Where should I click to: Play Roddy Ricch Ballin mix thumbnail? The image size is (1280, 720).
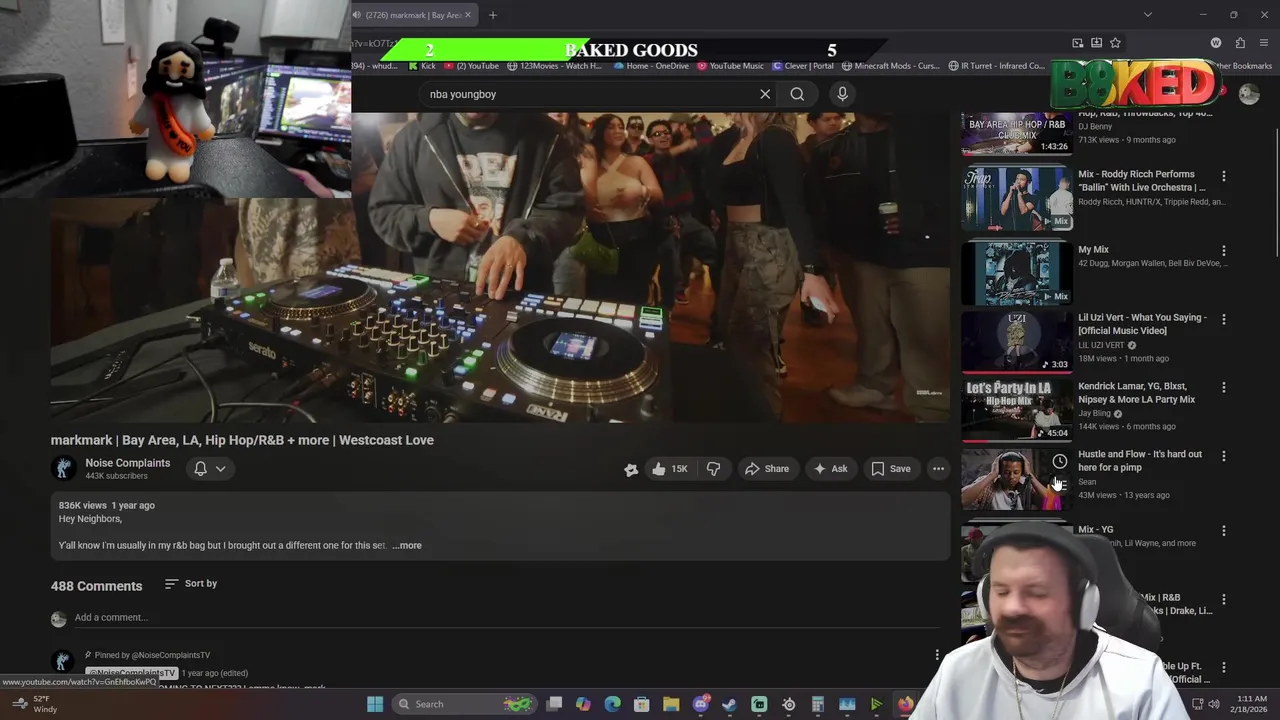coord(1016,199)
